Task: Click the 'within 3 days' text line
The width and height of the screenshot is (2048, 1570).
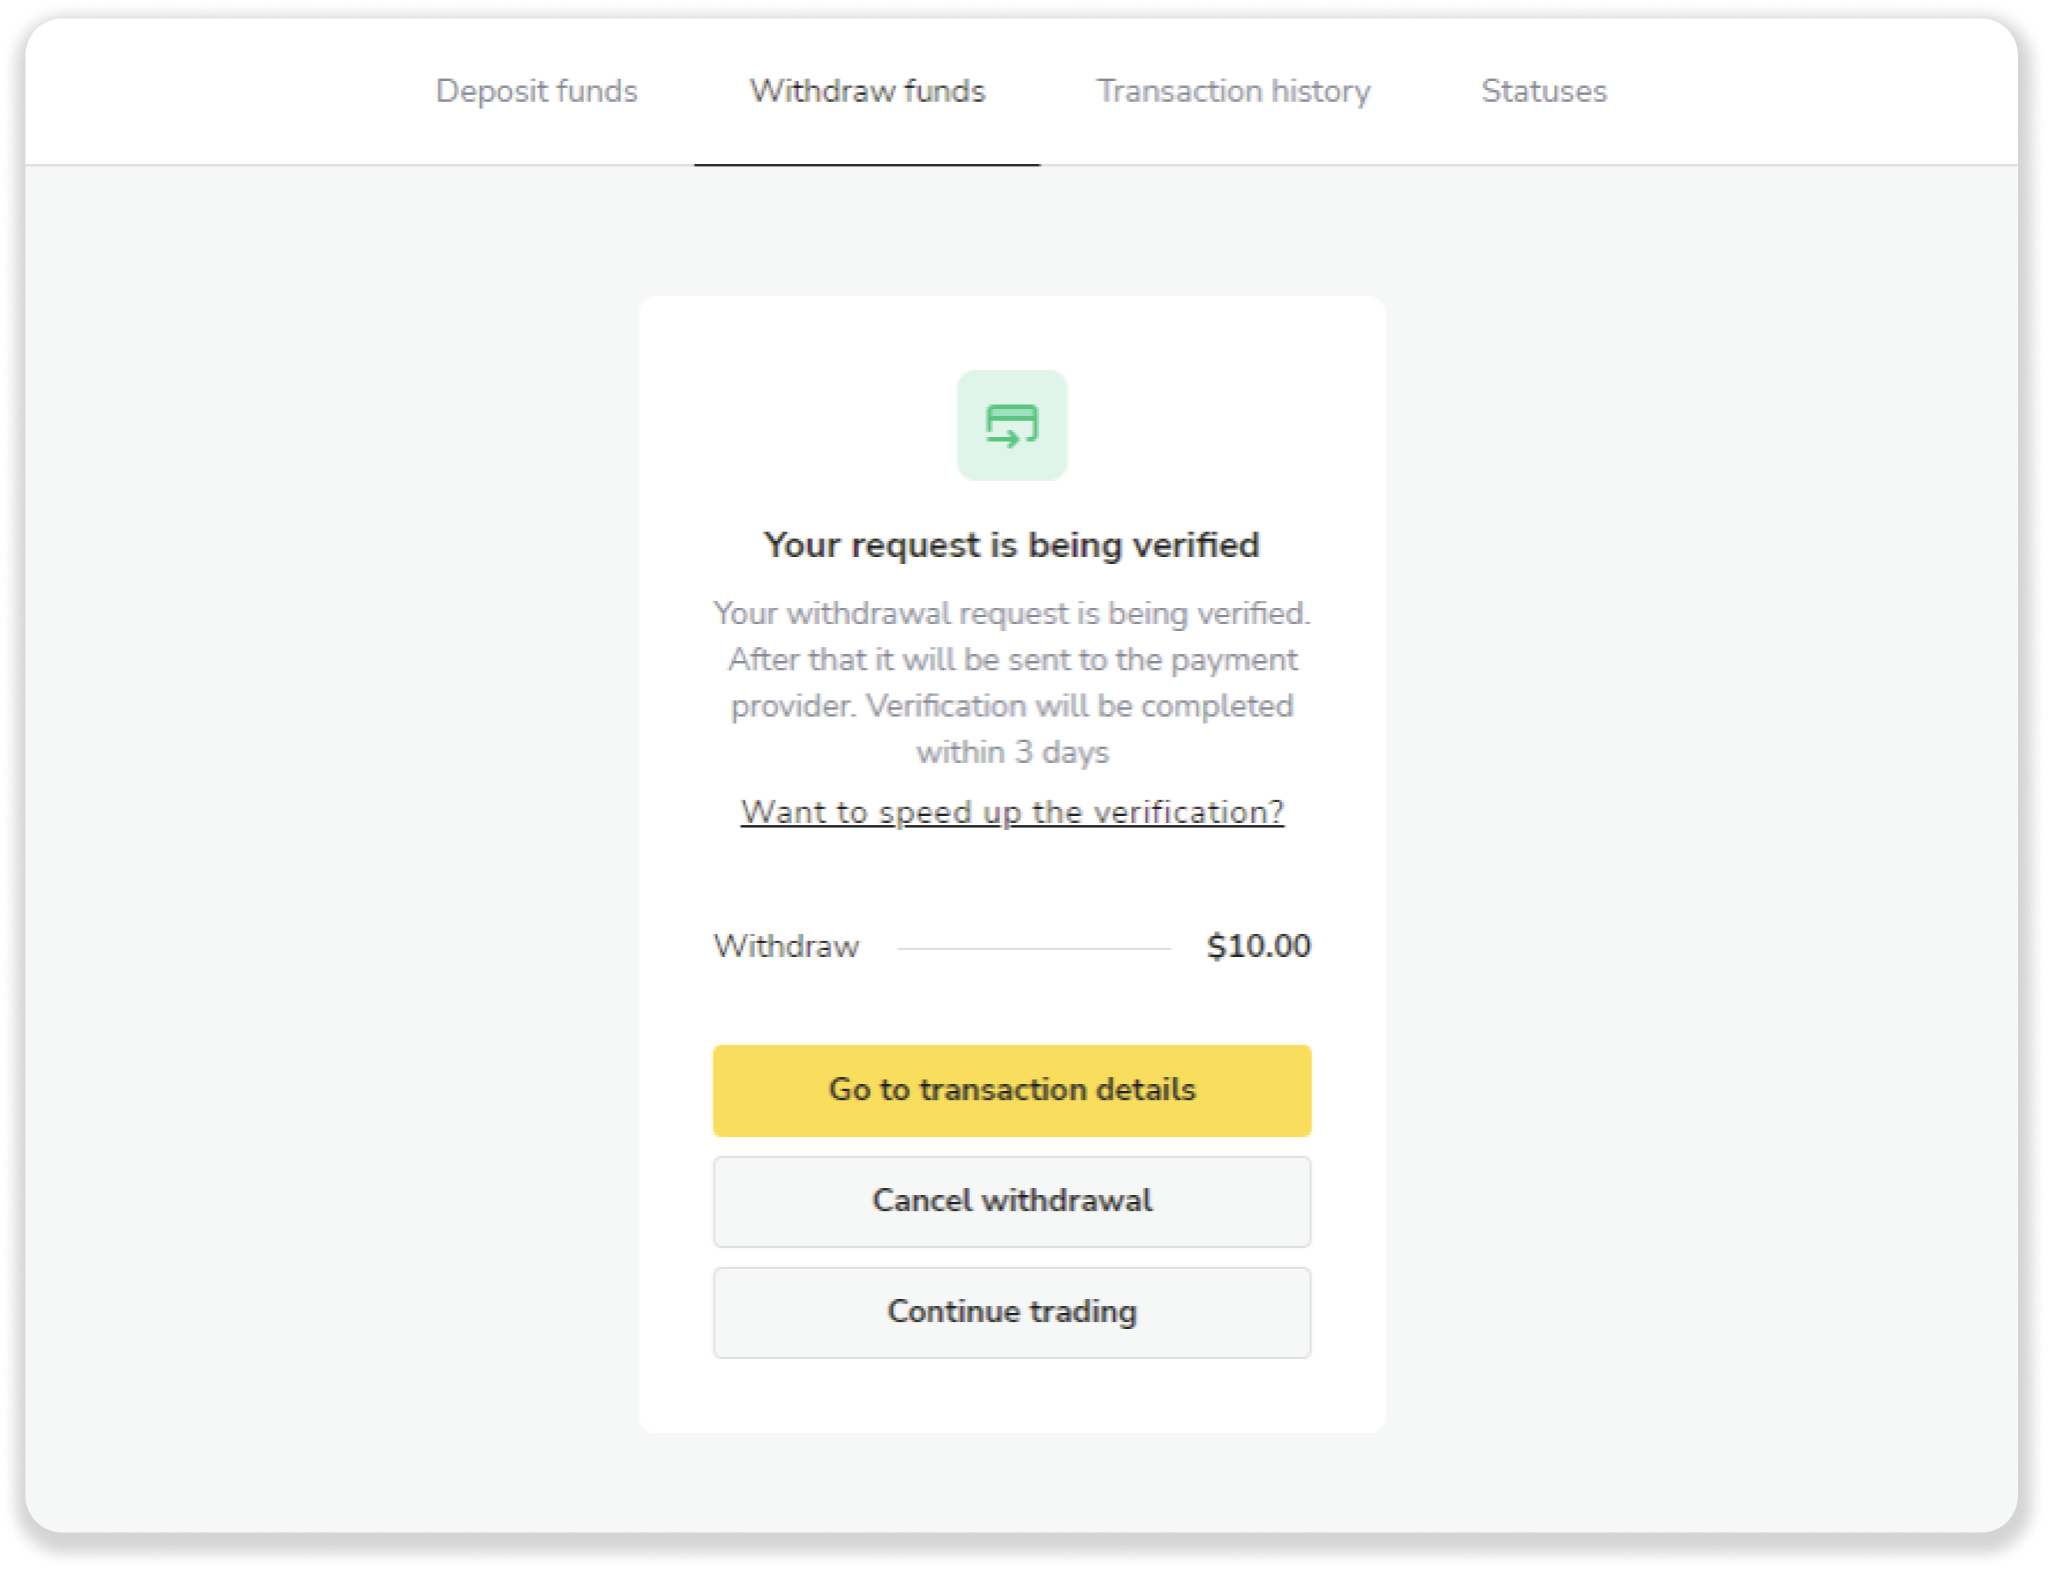Action: click(x=1012, y=752)
